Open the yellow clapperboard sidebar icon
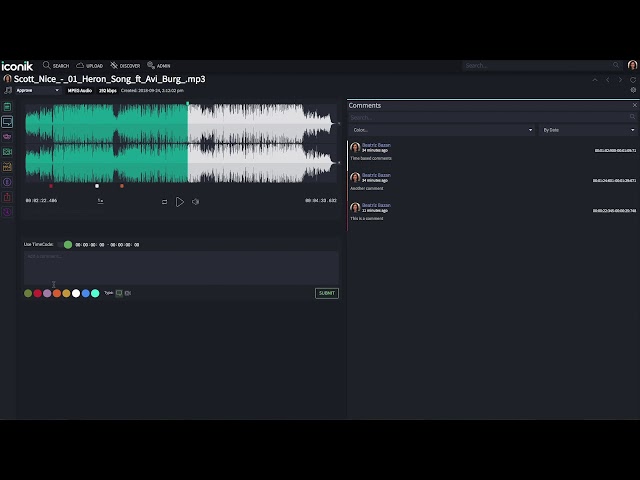The height and width of the screenshot is (480, 640). [x=7, y=167]
